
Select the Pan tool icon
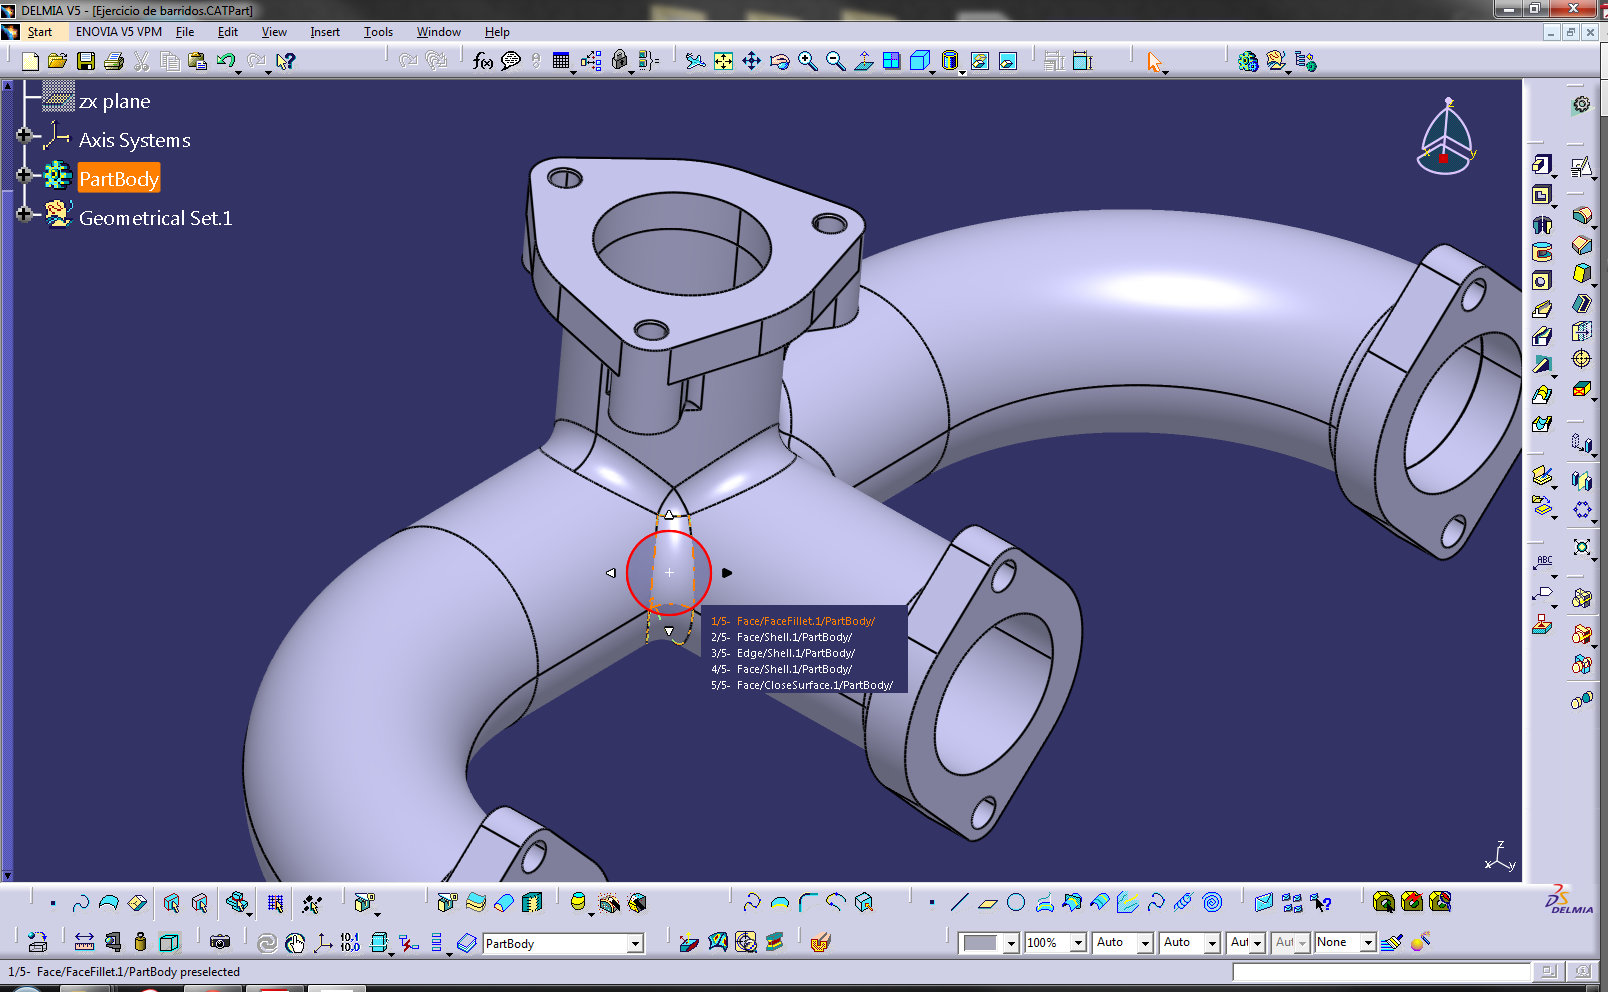pos(751,62)
